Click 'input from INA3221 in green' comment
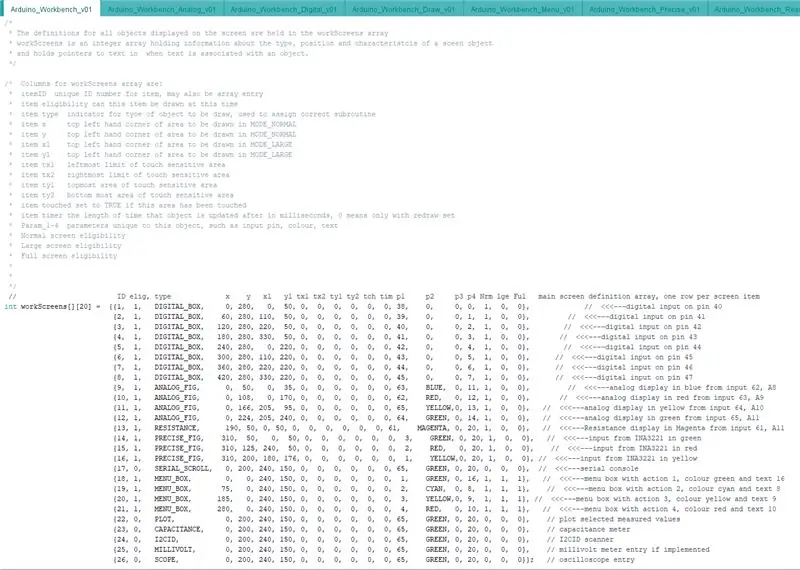 click(x=645, y=438)
